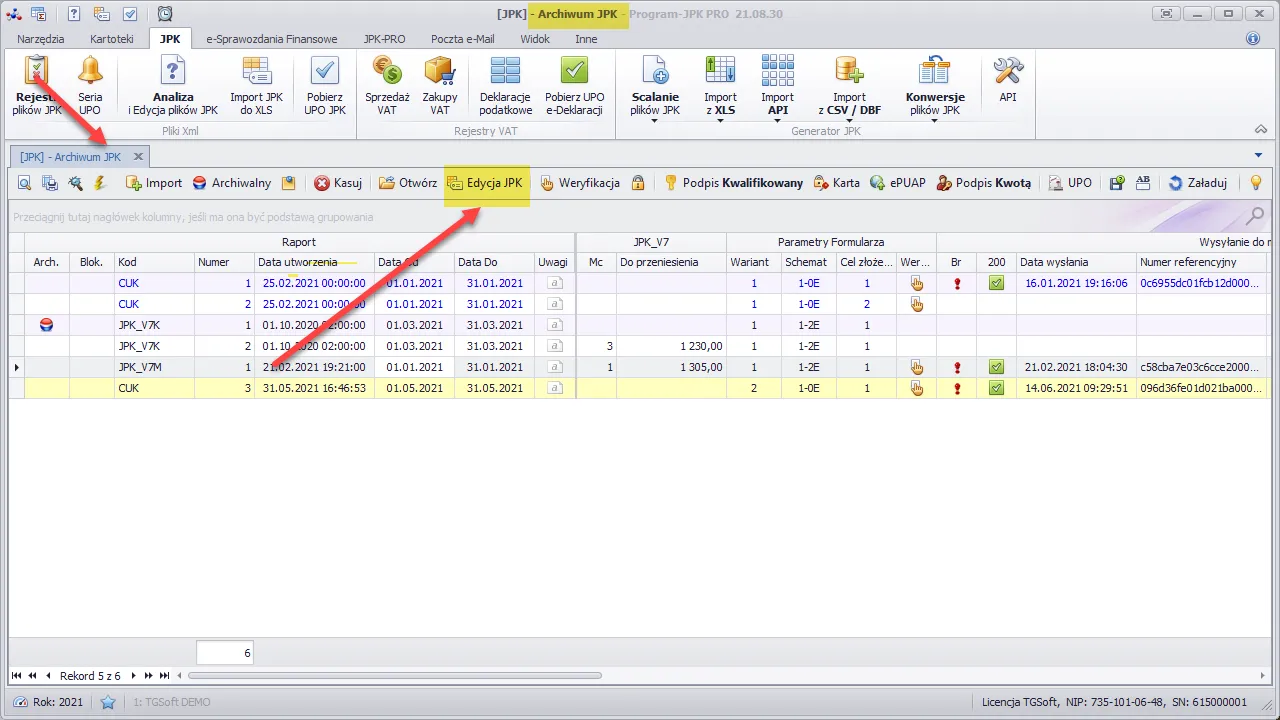Switch to the Kartoteki ribbon tab
The image size is (1280, 720).
coord(112,39)
